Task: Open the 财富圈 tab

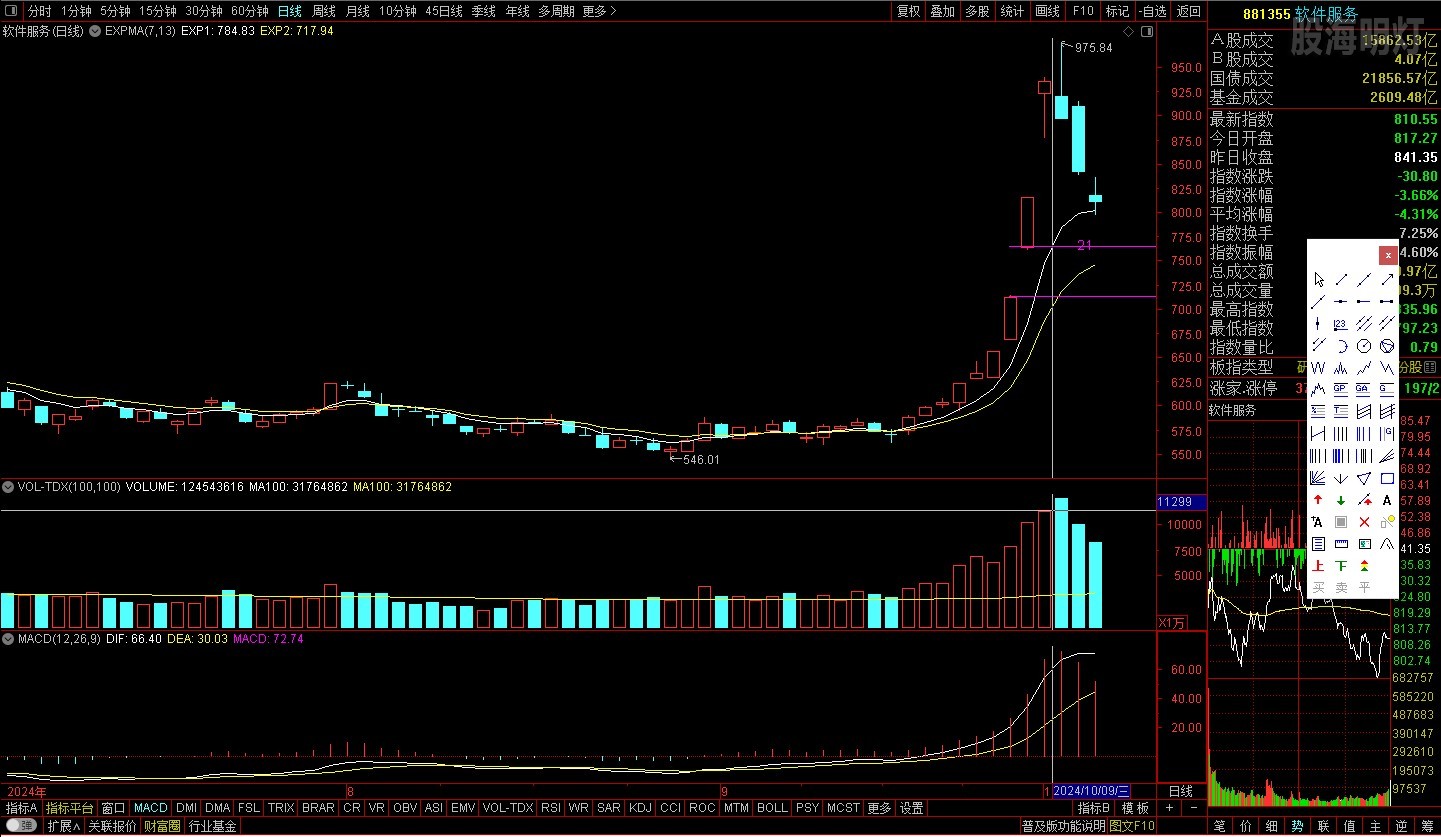Action: point(162,826)
